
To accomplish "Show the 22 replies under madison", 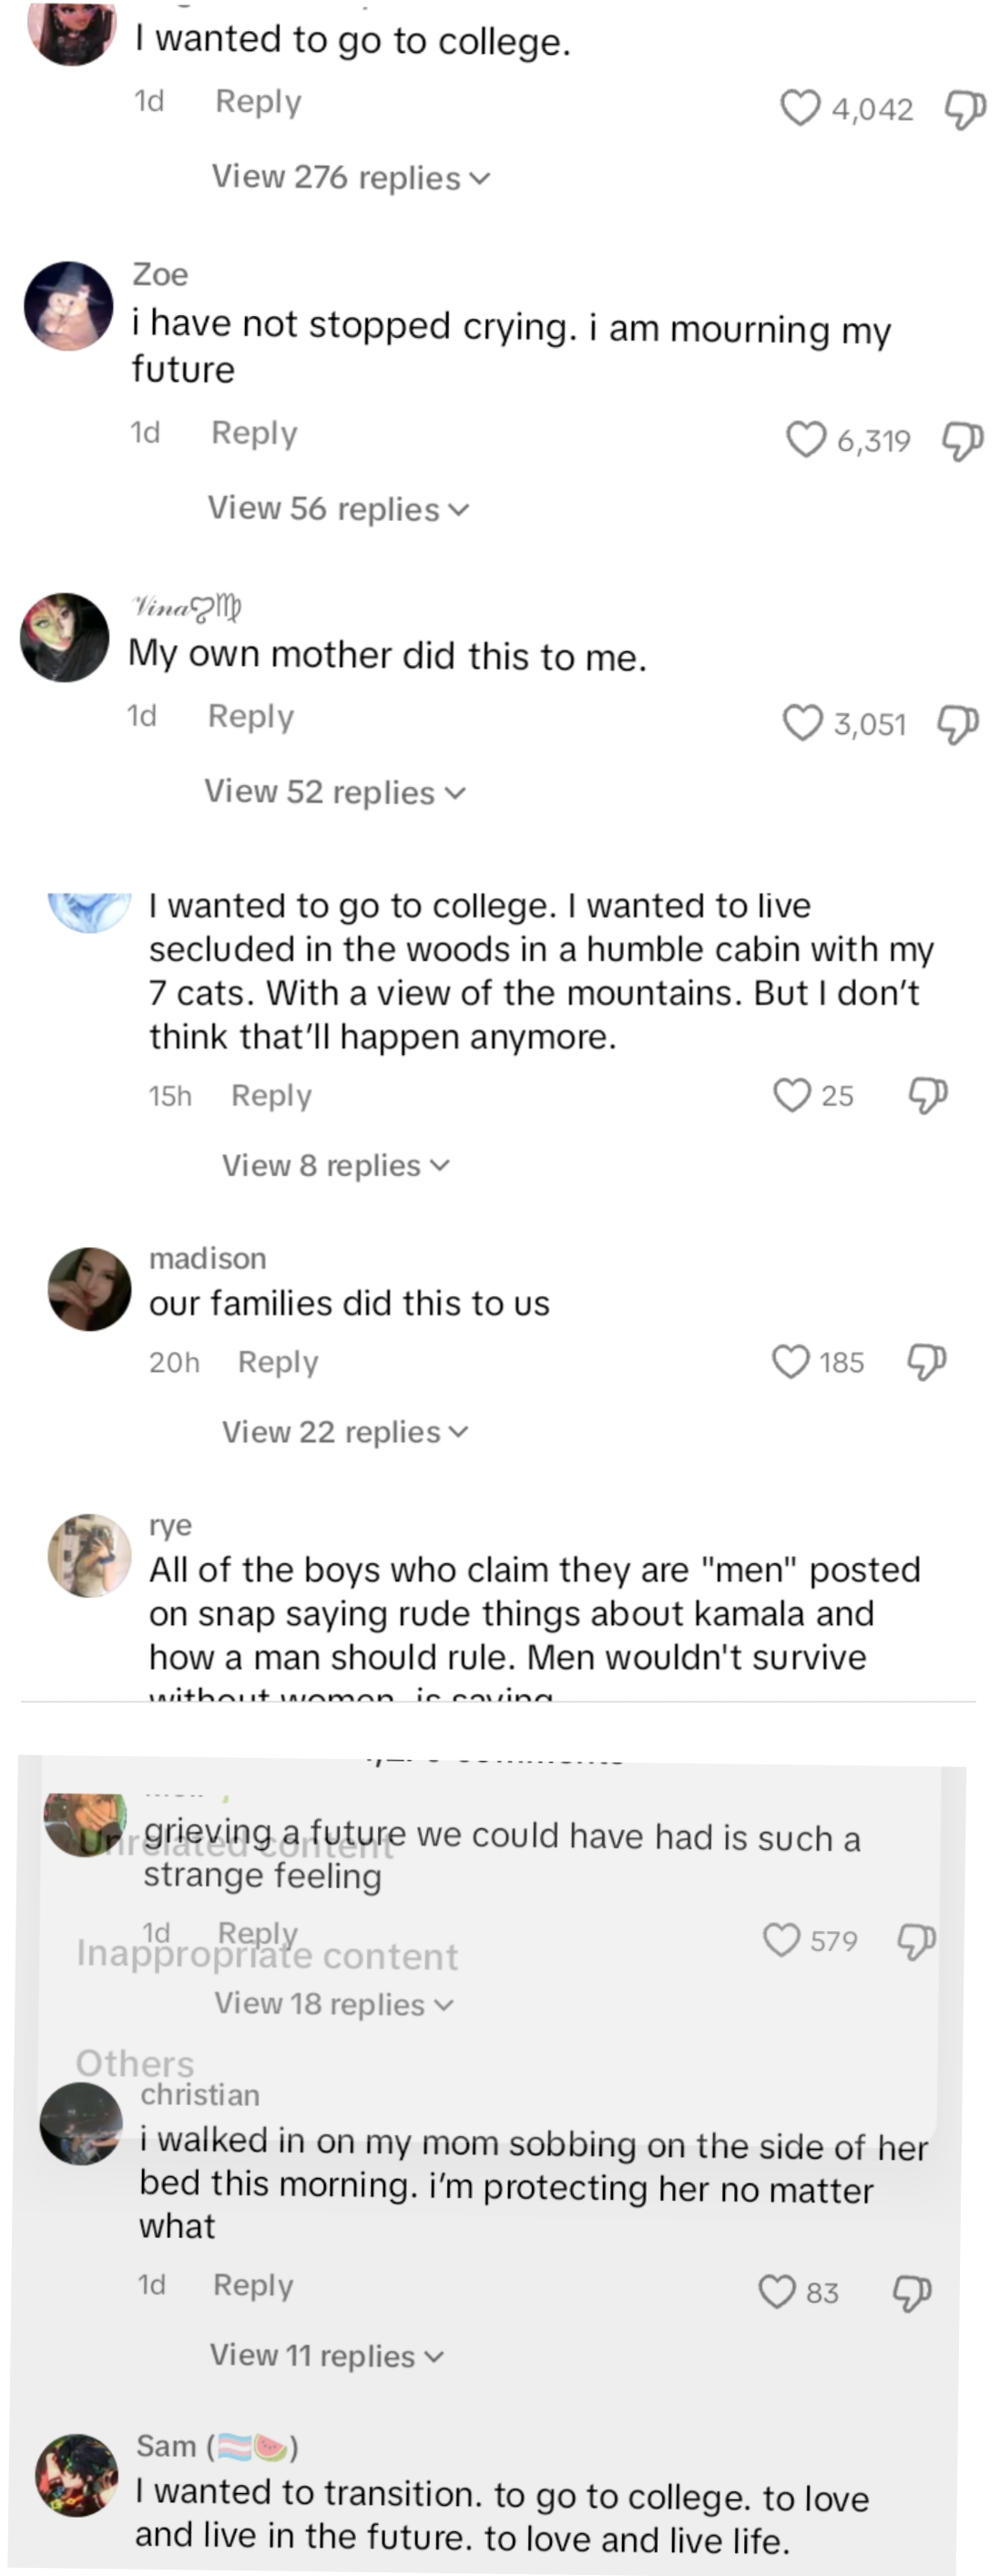I will pos(345,1432).
